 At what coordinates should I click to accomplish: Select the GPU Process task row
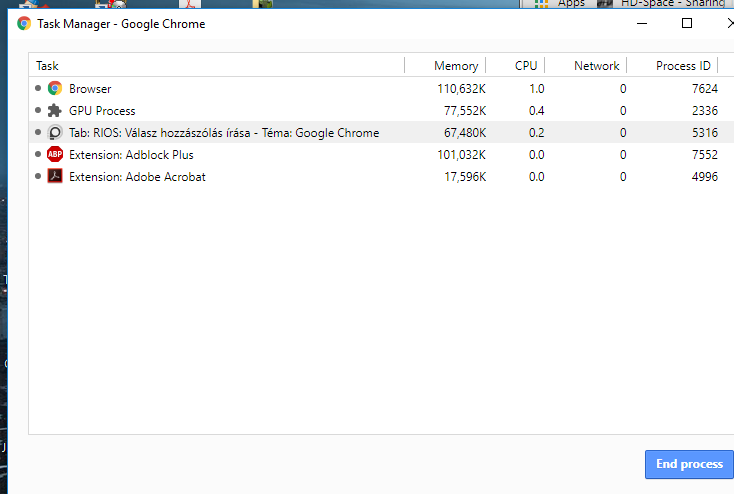coord(382,111)
